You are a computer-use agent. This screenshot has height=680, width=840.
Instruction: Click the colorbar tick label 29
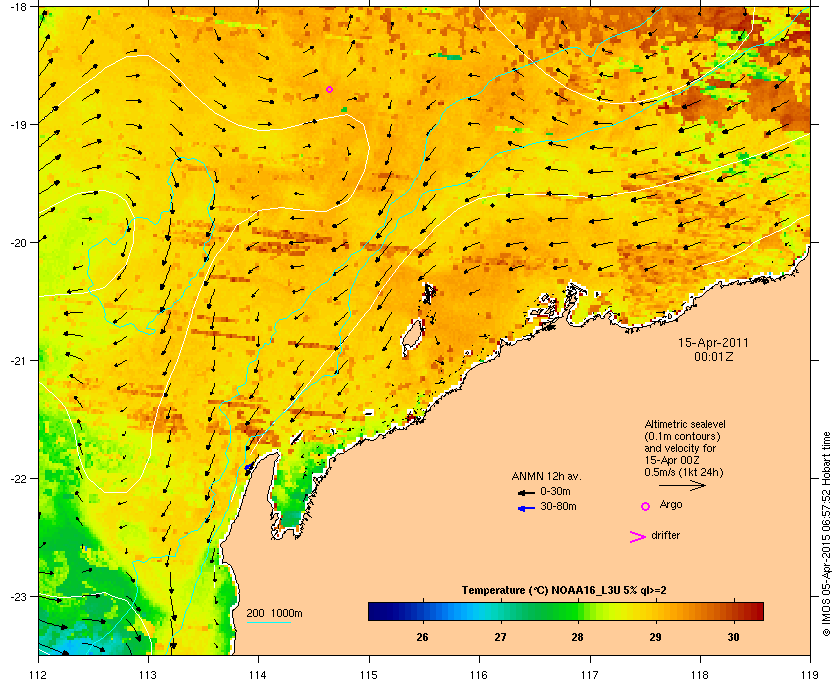point(655,637)
